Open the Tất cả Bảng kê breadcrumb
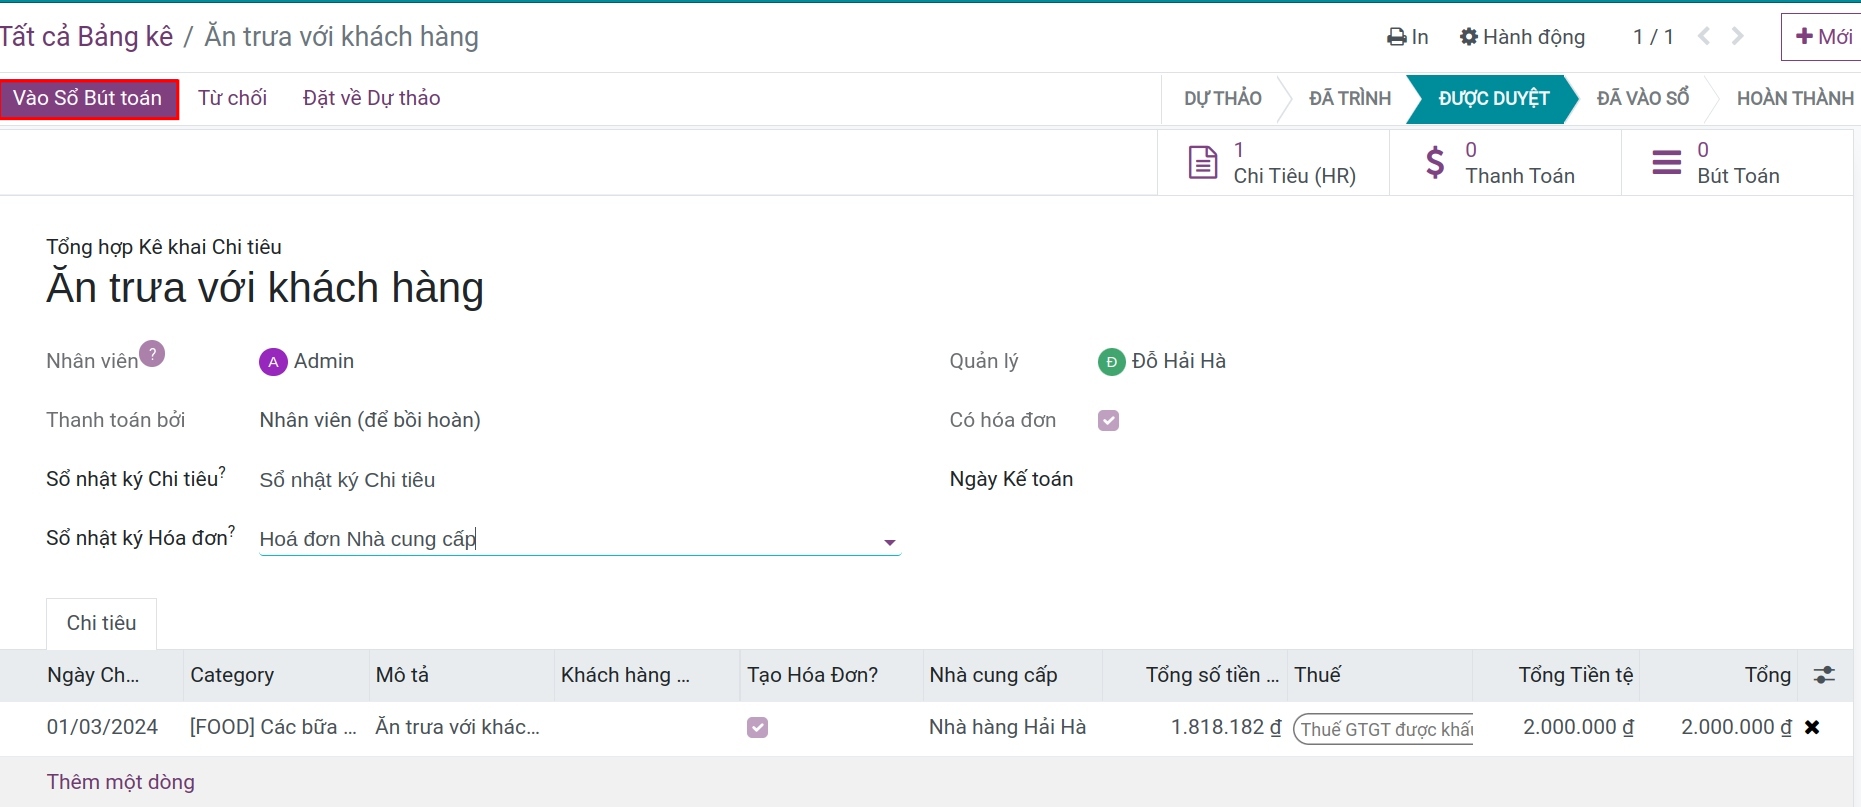 [x=86, y=37]
